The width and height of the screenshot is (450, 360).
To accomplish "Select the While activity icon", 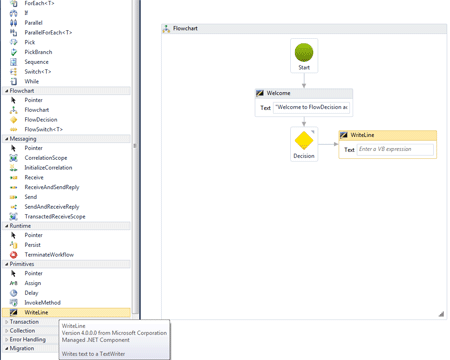I will [x=13, y=81].
